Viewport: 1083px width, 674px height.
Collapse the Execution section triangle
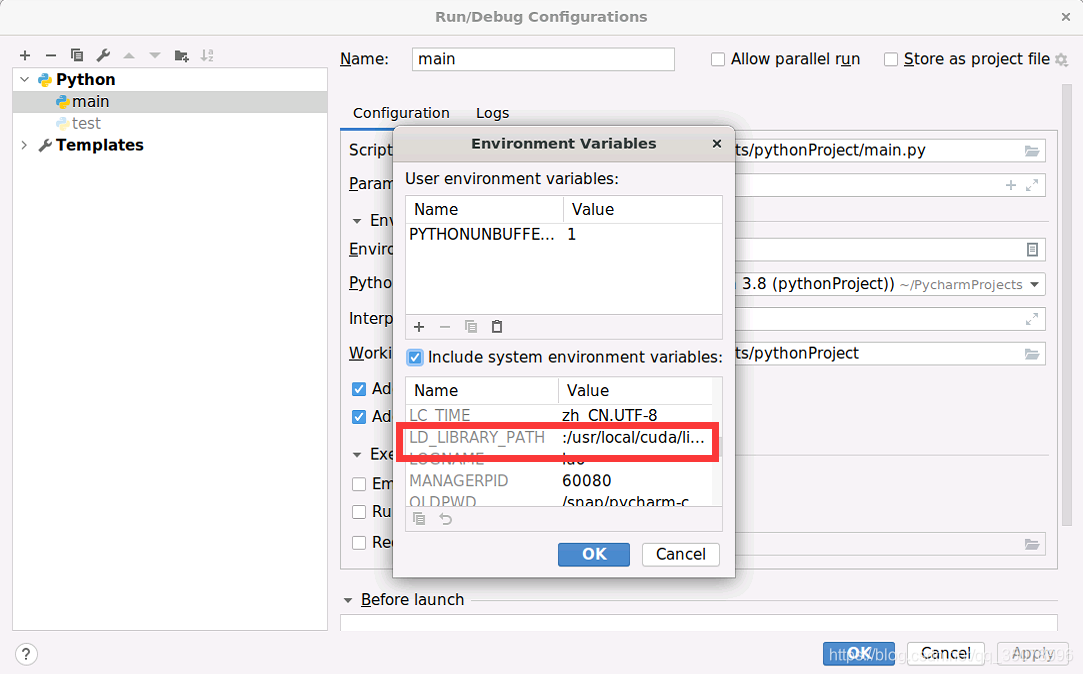tap(356, 454)
